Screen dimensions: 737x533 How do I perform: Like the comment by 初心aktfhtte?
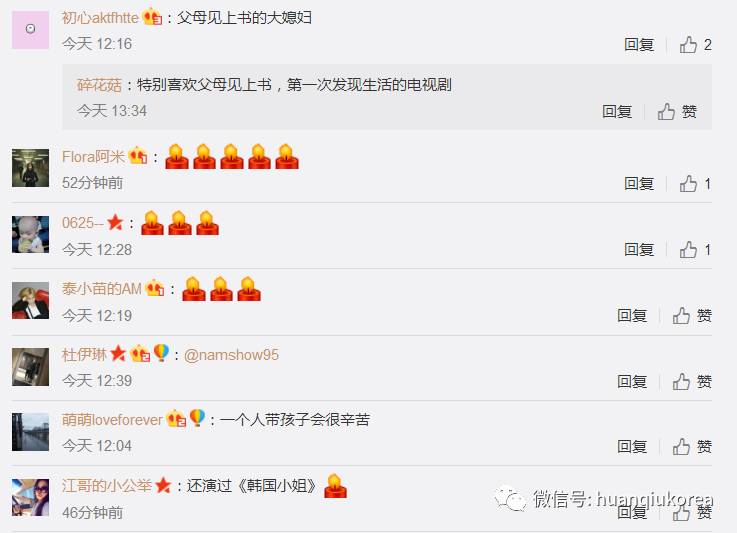[x=695, y=45]
